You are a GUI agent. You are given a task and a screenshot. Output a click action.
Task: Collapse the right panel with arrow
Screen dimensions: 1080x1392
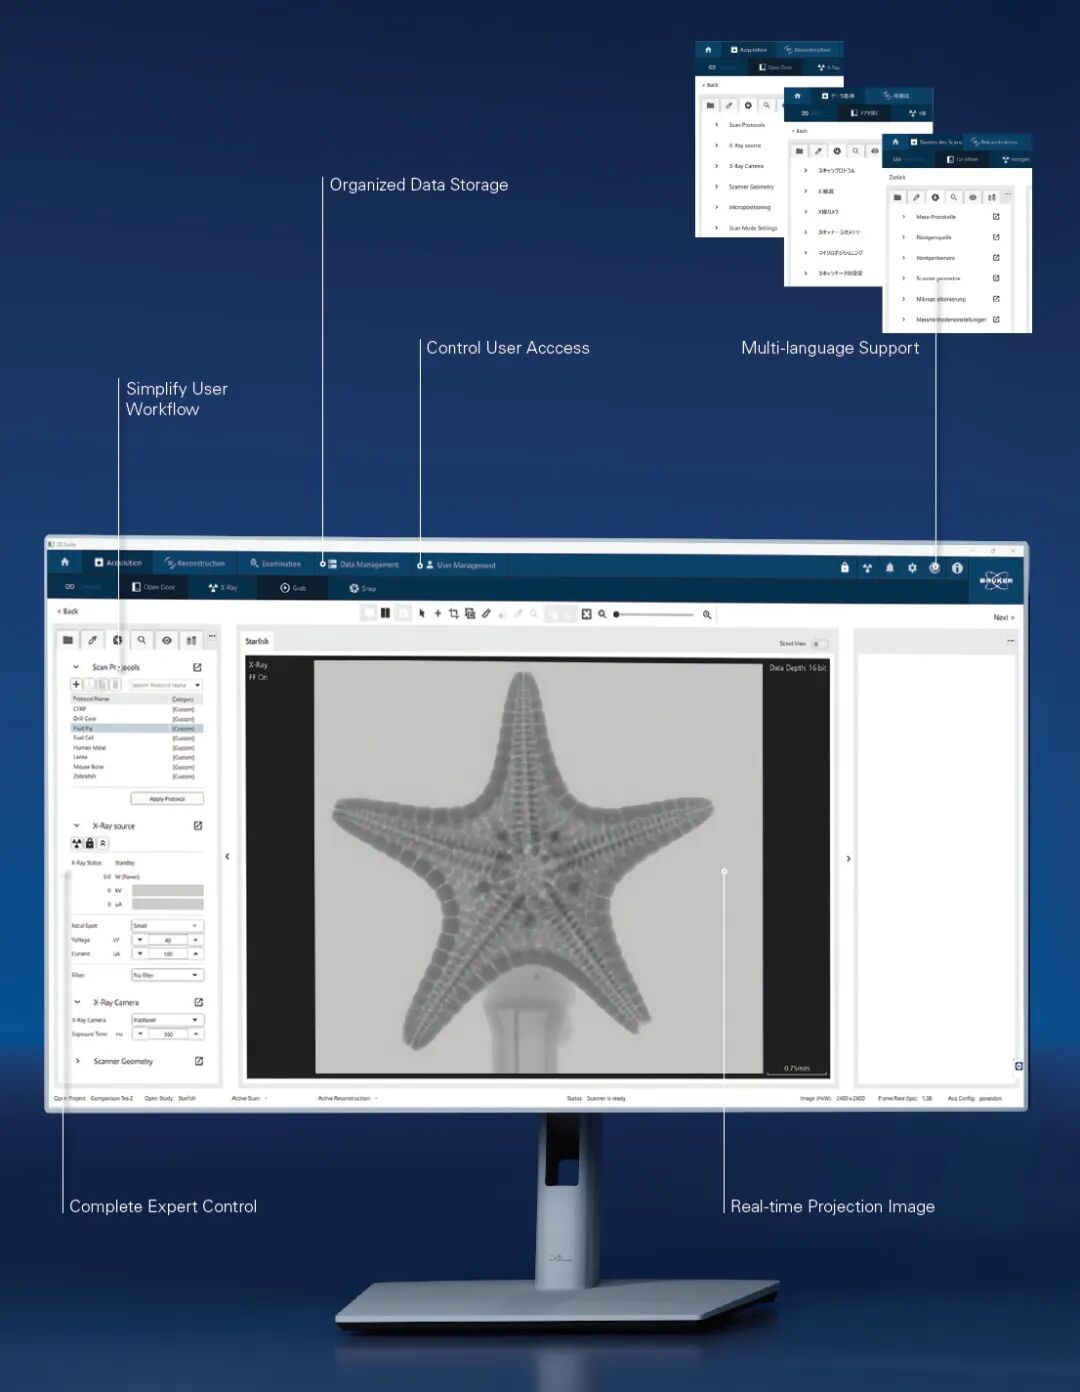click(849, 858)
